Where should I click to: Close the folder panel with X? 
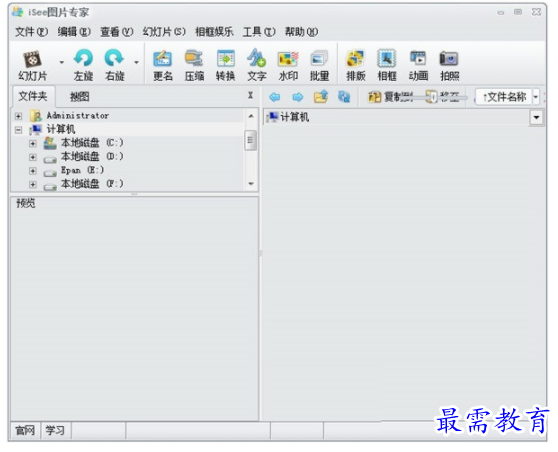tap(251, 95)
